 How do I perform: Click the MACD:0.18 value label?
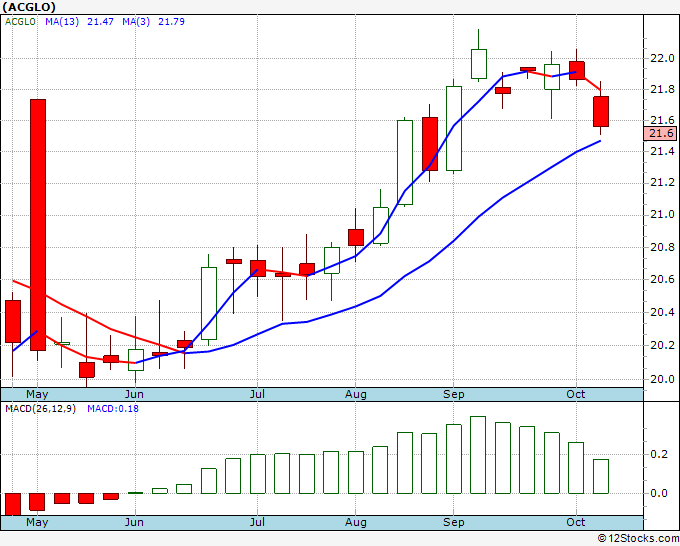coord(113,409)
